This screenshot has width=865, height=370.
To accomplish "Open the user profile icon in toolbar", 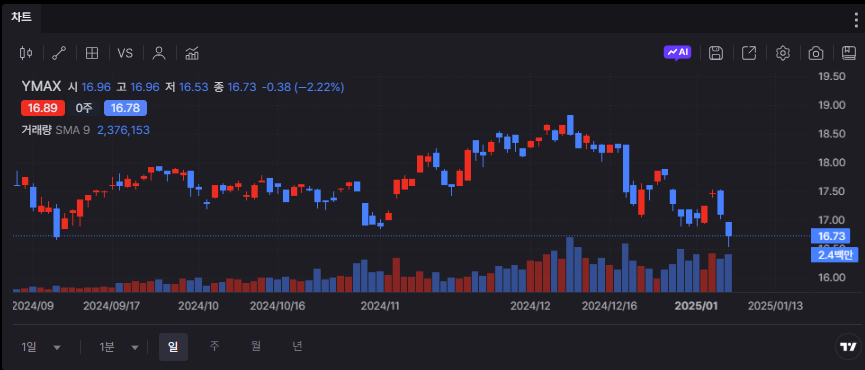I will (159, 53).
